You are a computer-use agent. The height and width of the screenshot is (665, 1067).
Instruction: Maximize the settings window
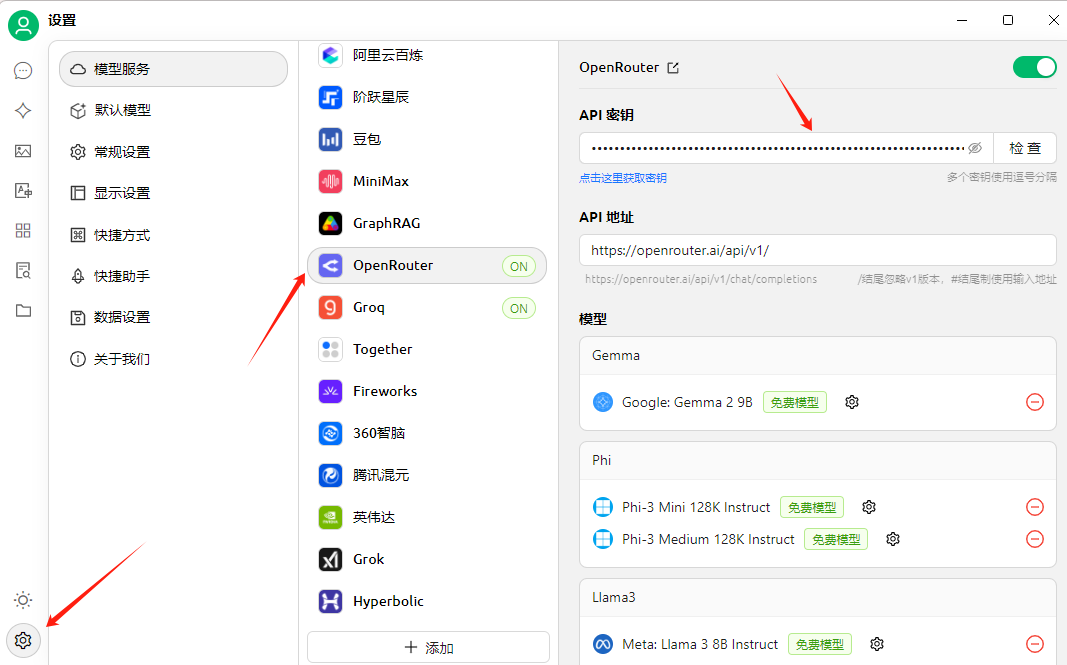(x=1008, y=20)
